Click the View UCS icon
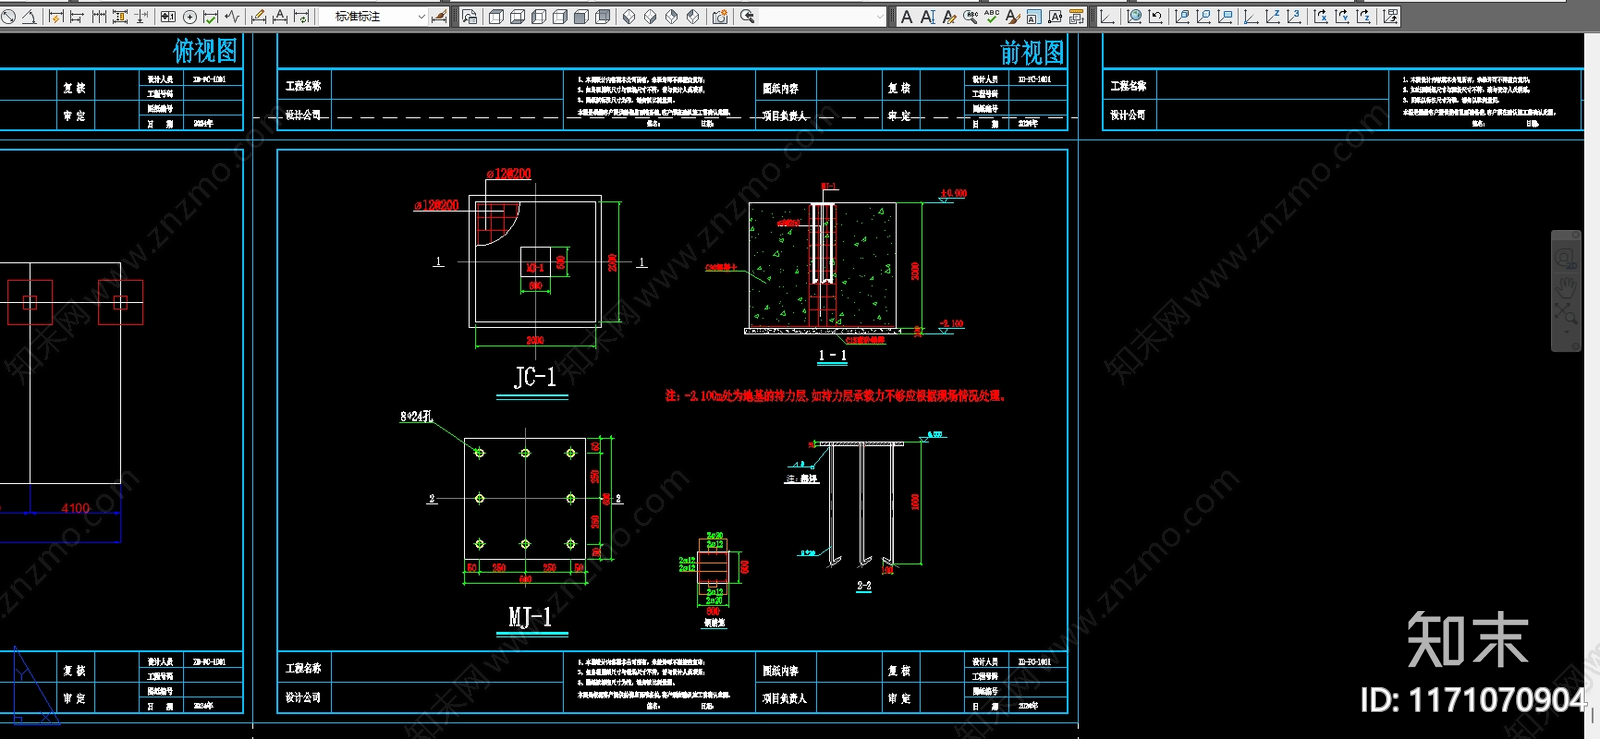Screen dimensions: 1600x739 point(1225,17)
